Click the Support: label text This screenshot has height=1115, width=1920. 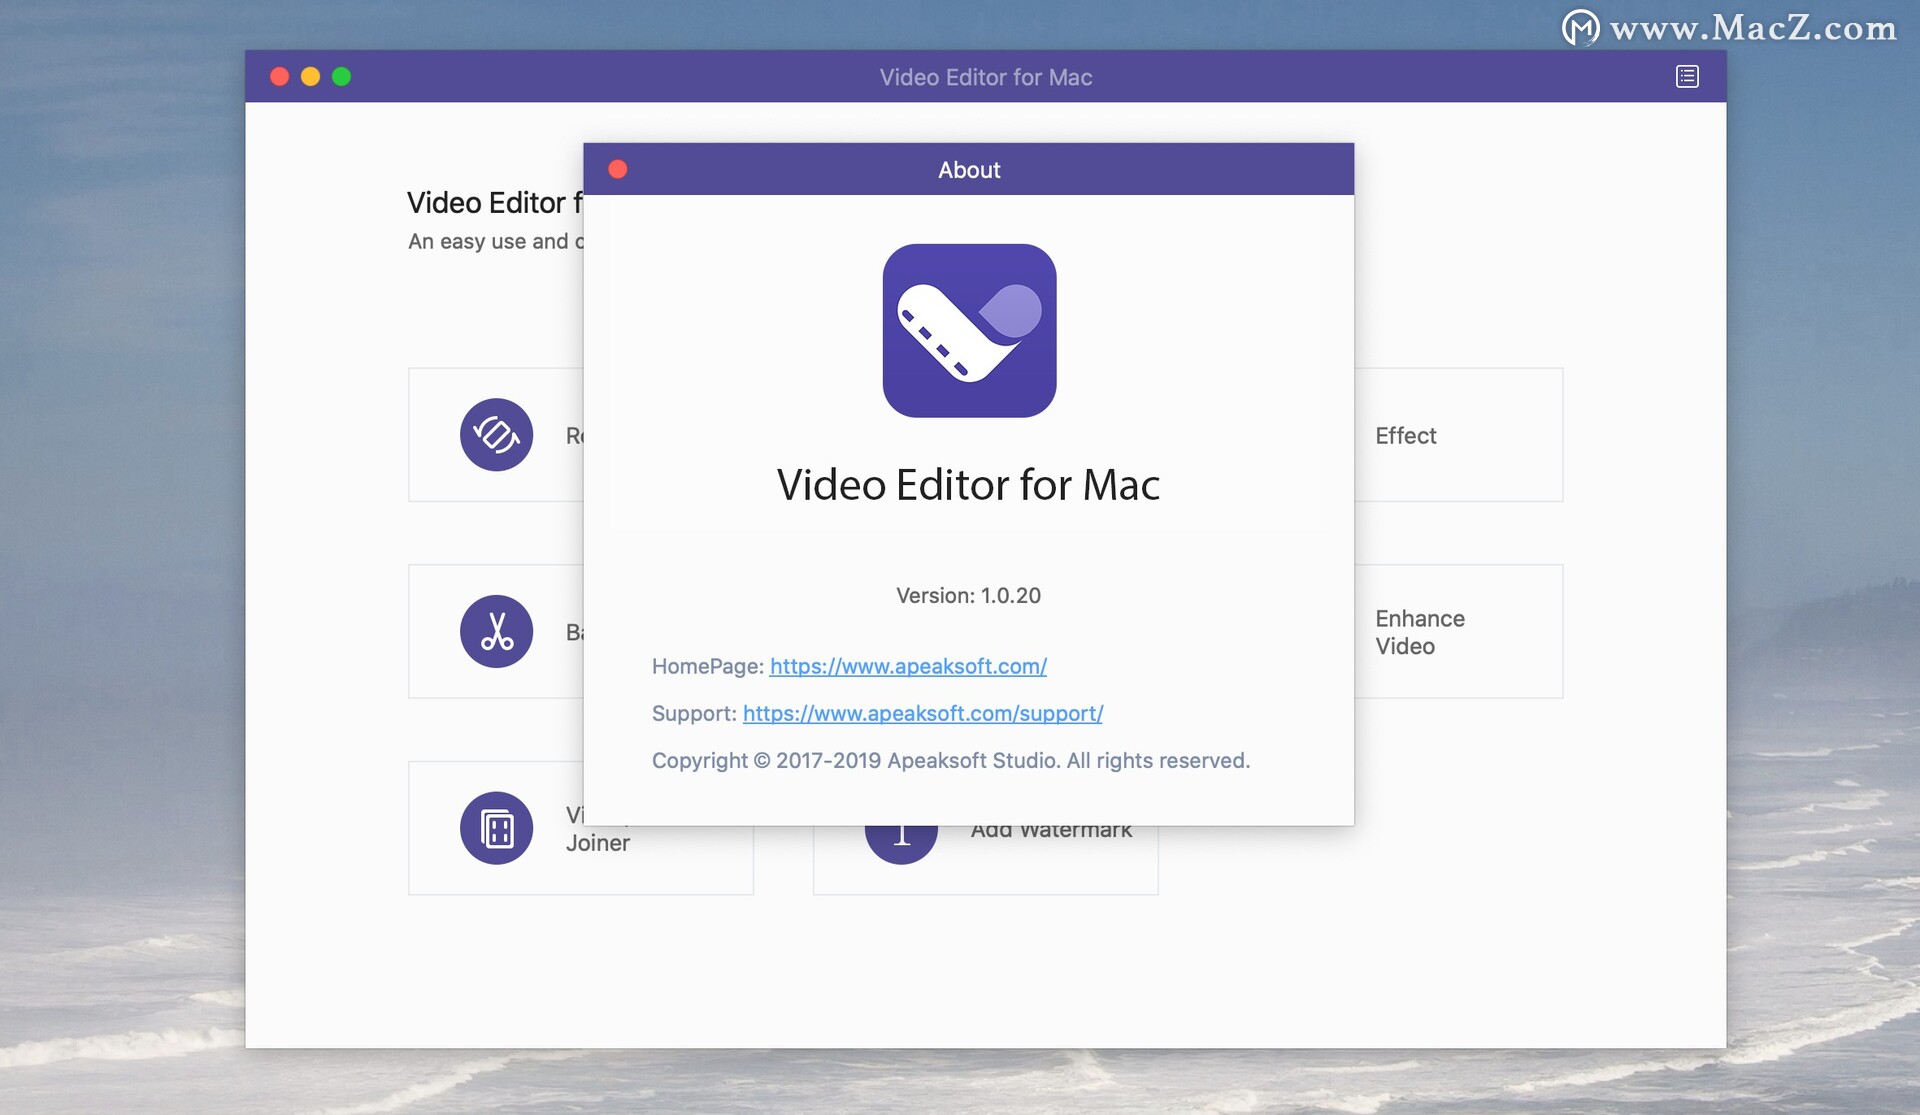point(694,713)
